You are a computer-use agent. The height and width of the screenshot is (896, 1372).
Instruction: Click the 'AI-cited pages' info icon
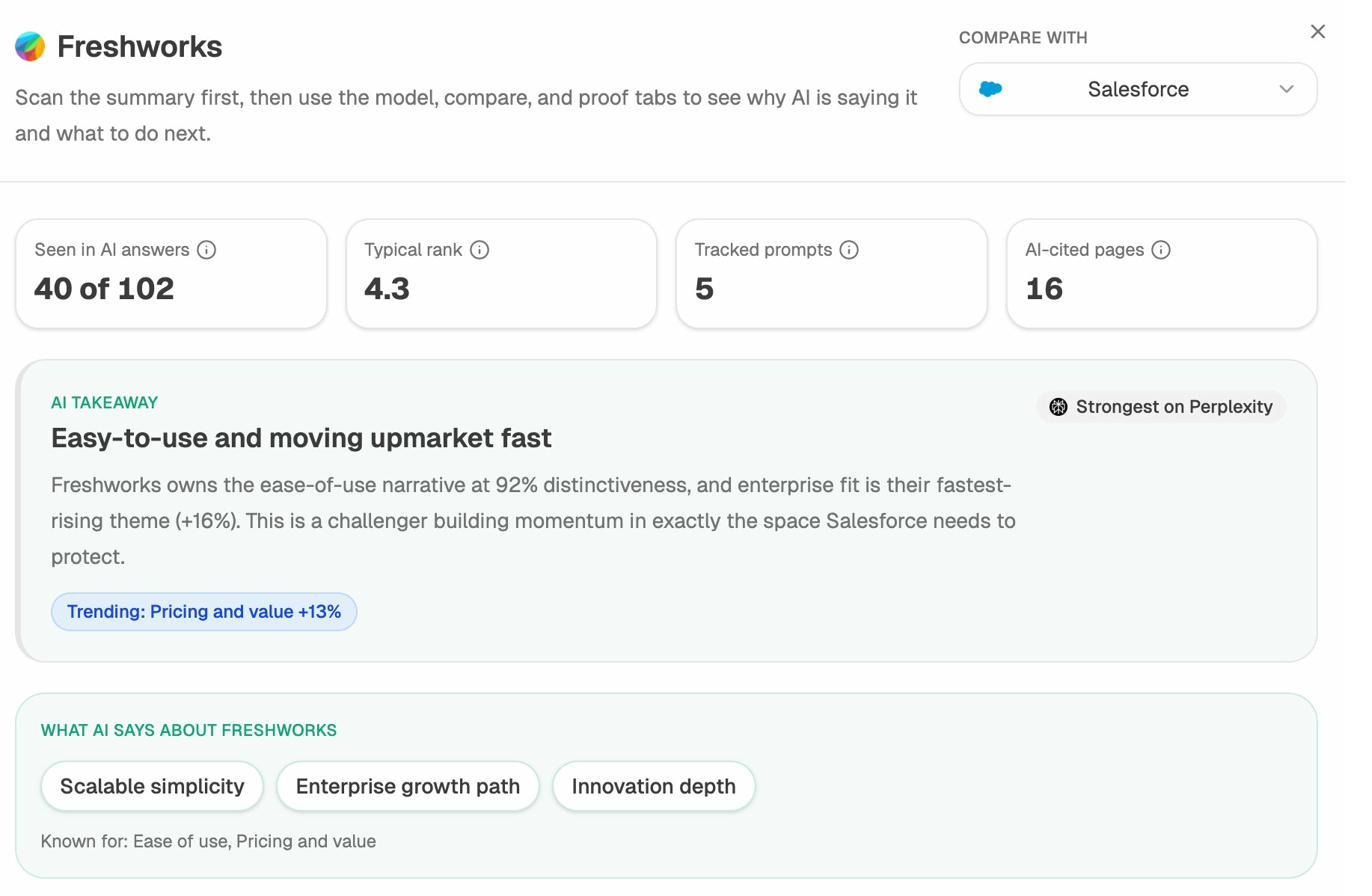tap(1161, 250)
